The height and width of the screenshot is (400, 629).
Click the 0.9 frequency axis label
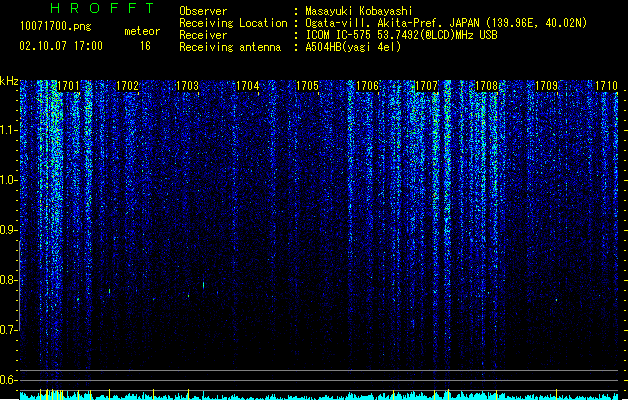8,230
